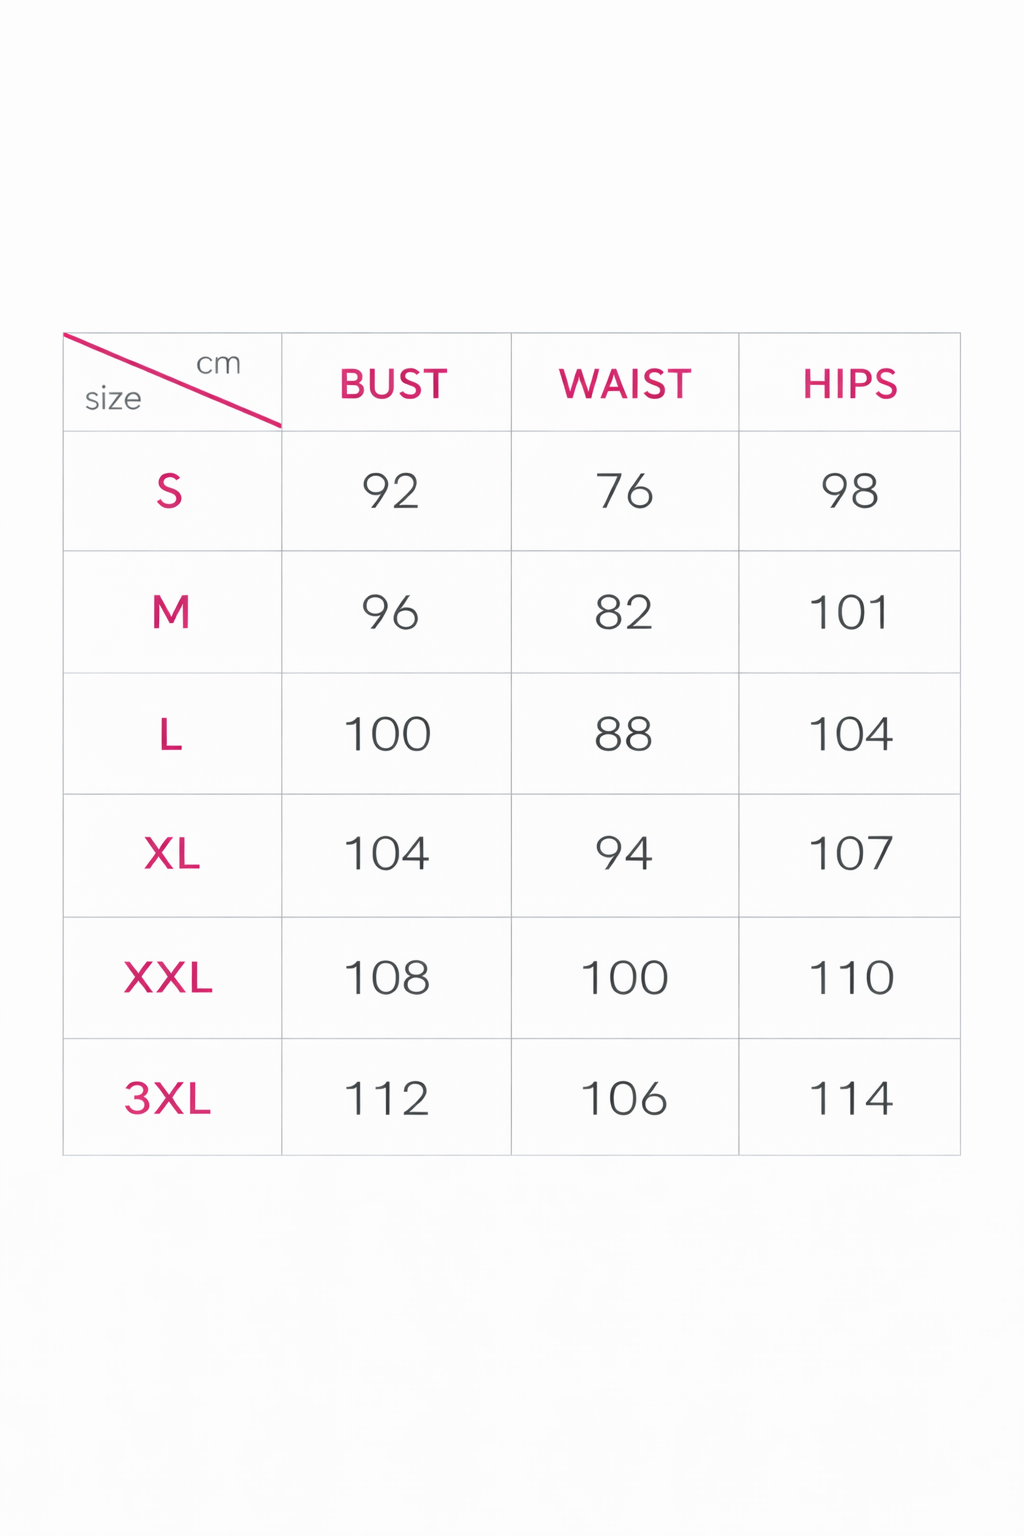
Task: Click the bust value 112 for size 3XL
Action: pos(387,1098)
